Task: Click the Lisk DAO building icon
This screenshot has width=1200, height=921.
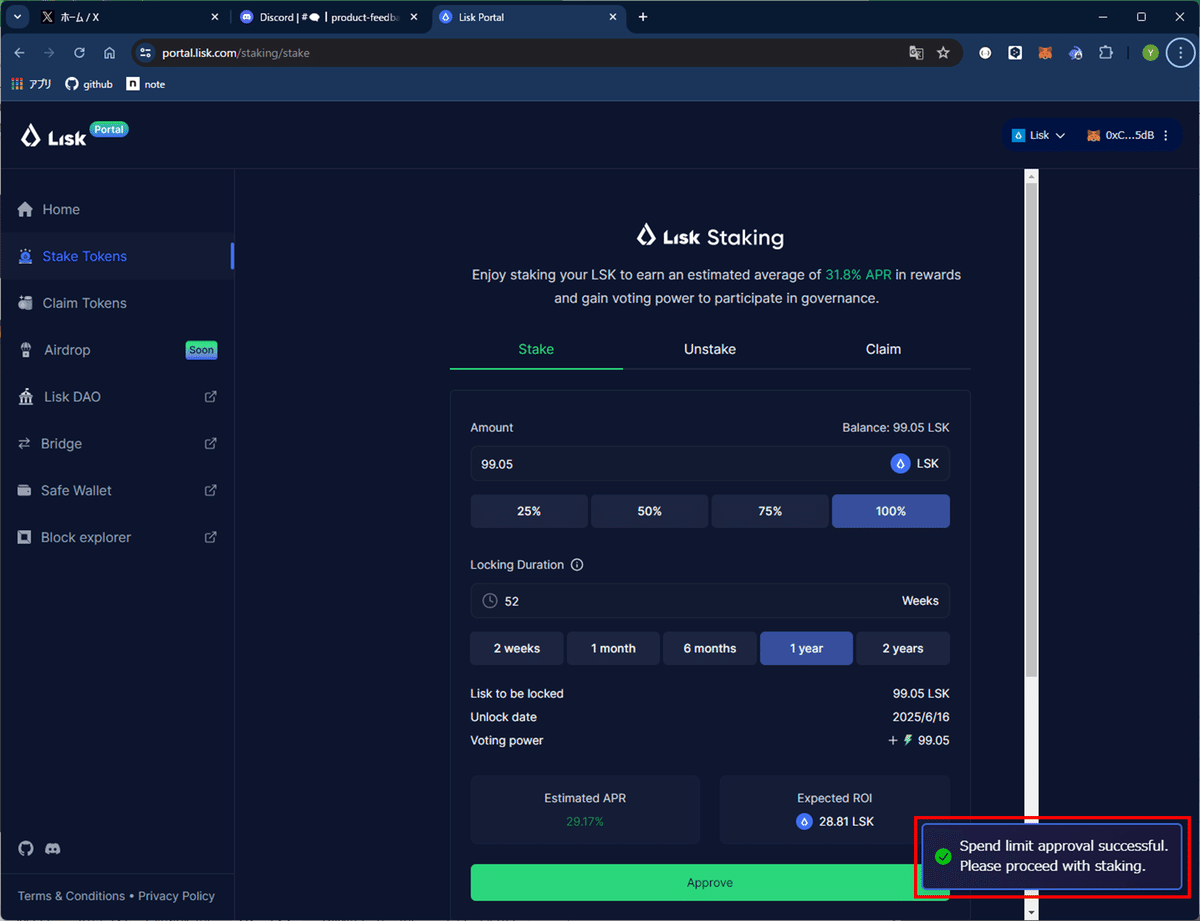Action: point(25,397)
